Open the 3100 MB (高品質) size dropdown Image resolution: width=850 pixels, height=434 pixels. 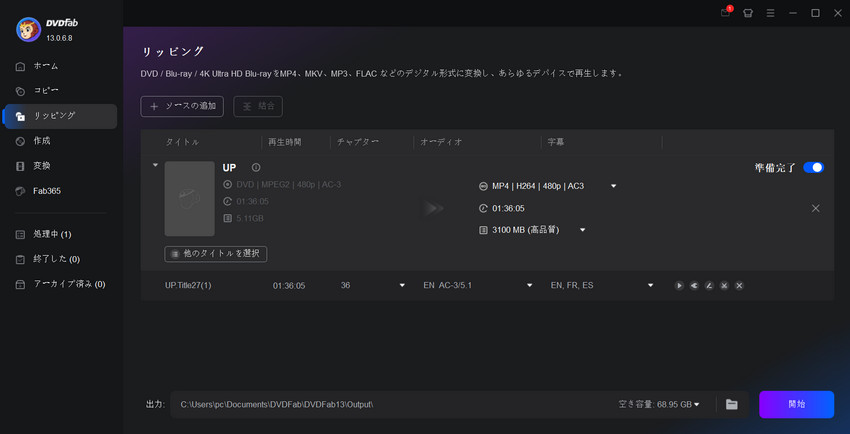(583, 230)
